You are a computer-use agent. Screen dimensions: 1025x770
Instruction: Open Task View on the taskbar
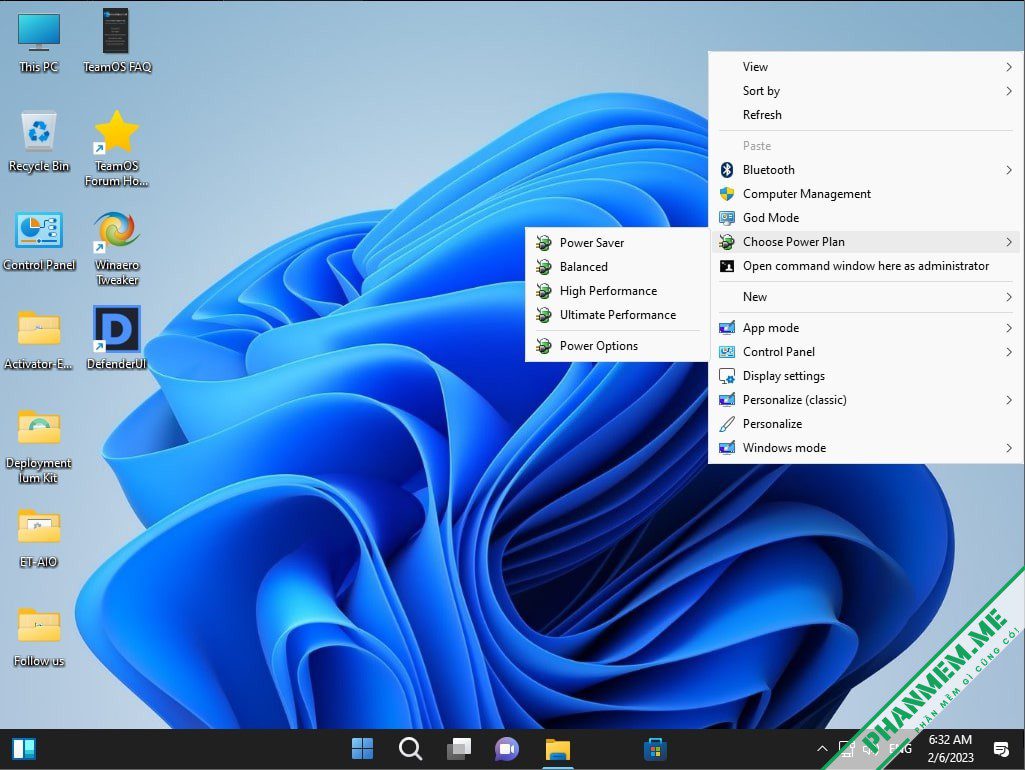[x=459, y=749]
